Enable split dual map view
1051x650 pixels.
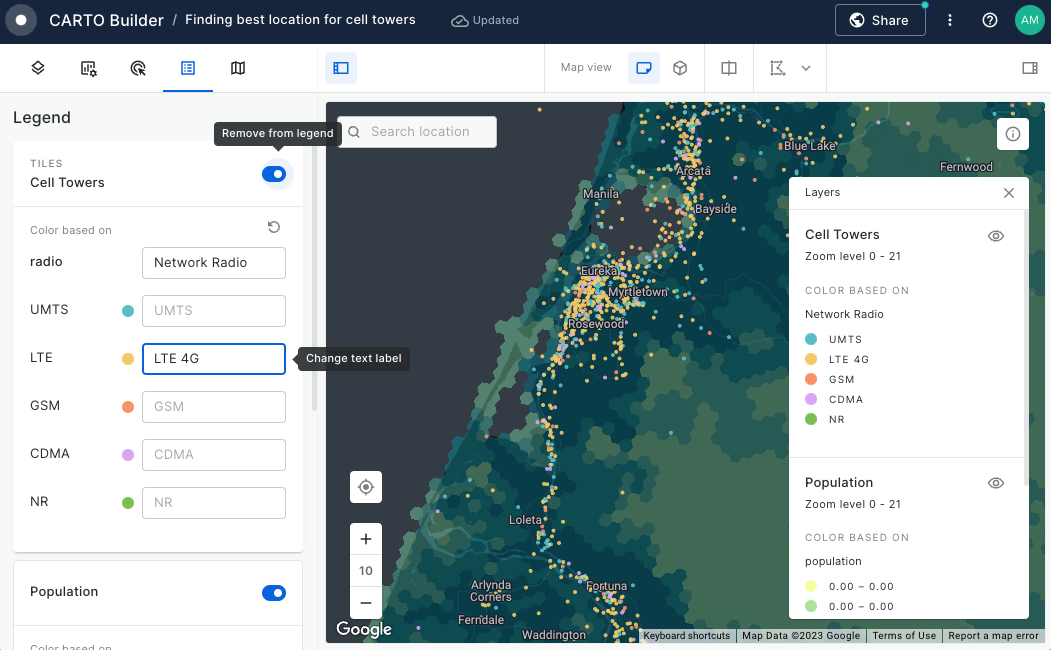[x=729, y=68]
